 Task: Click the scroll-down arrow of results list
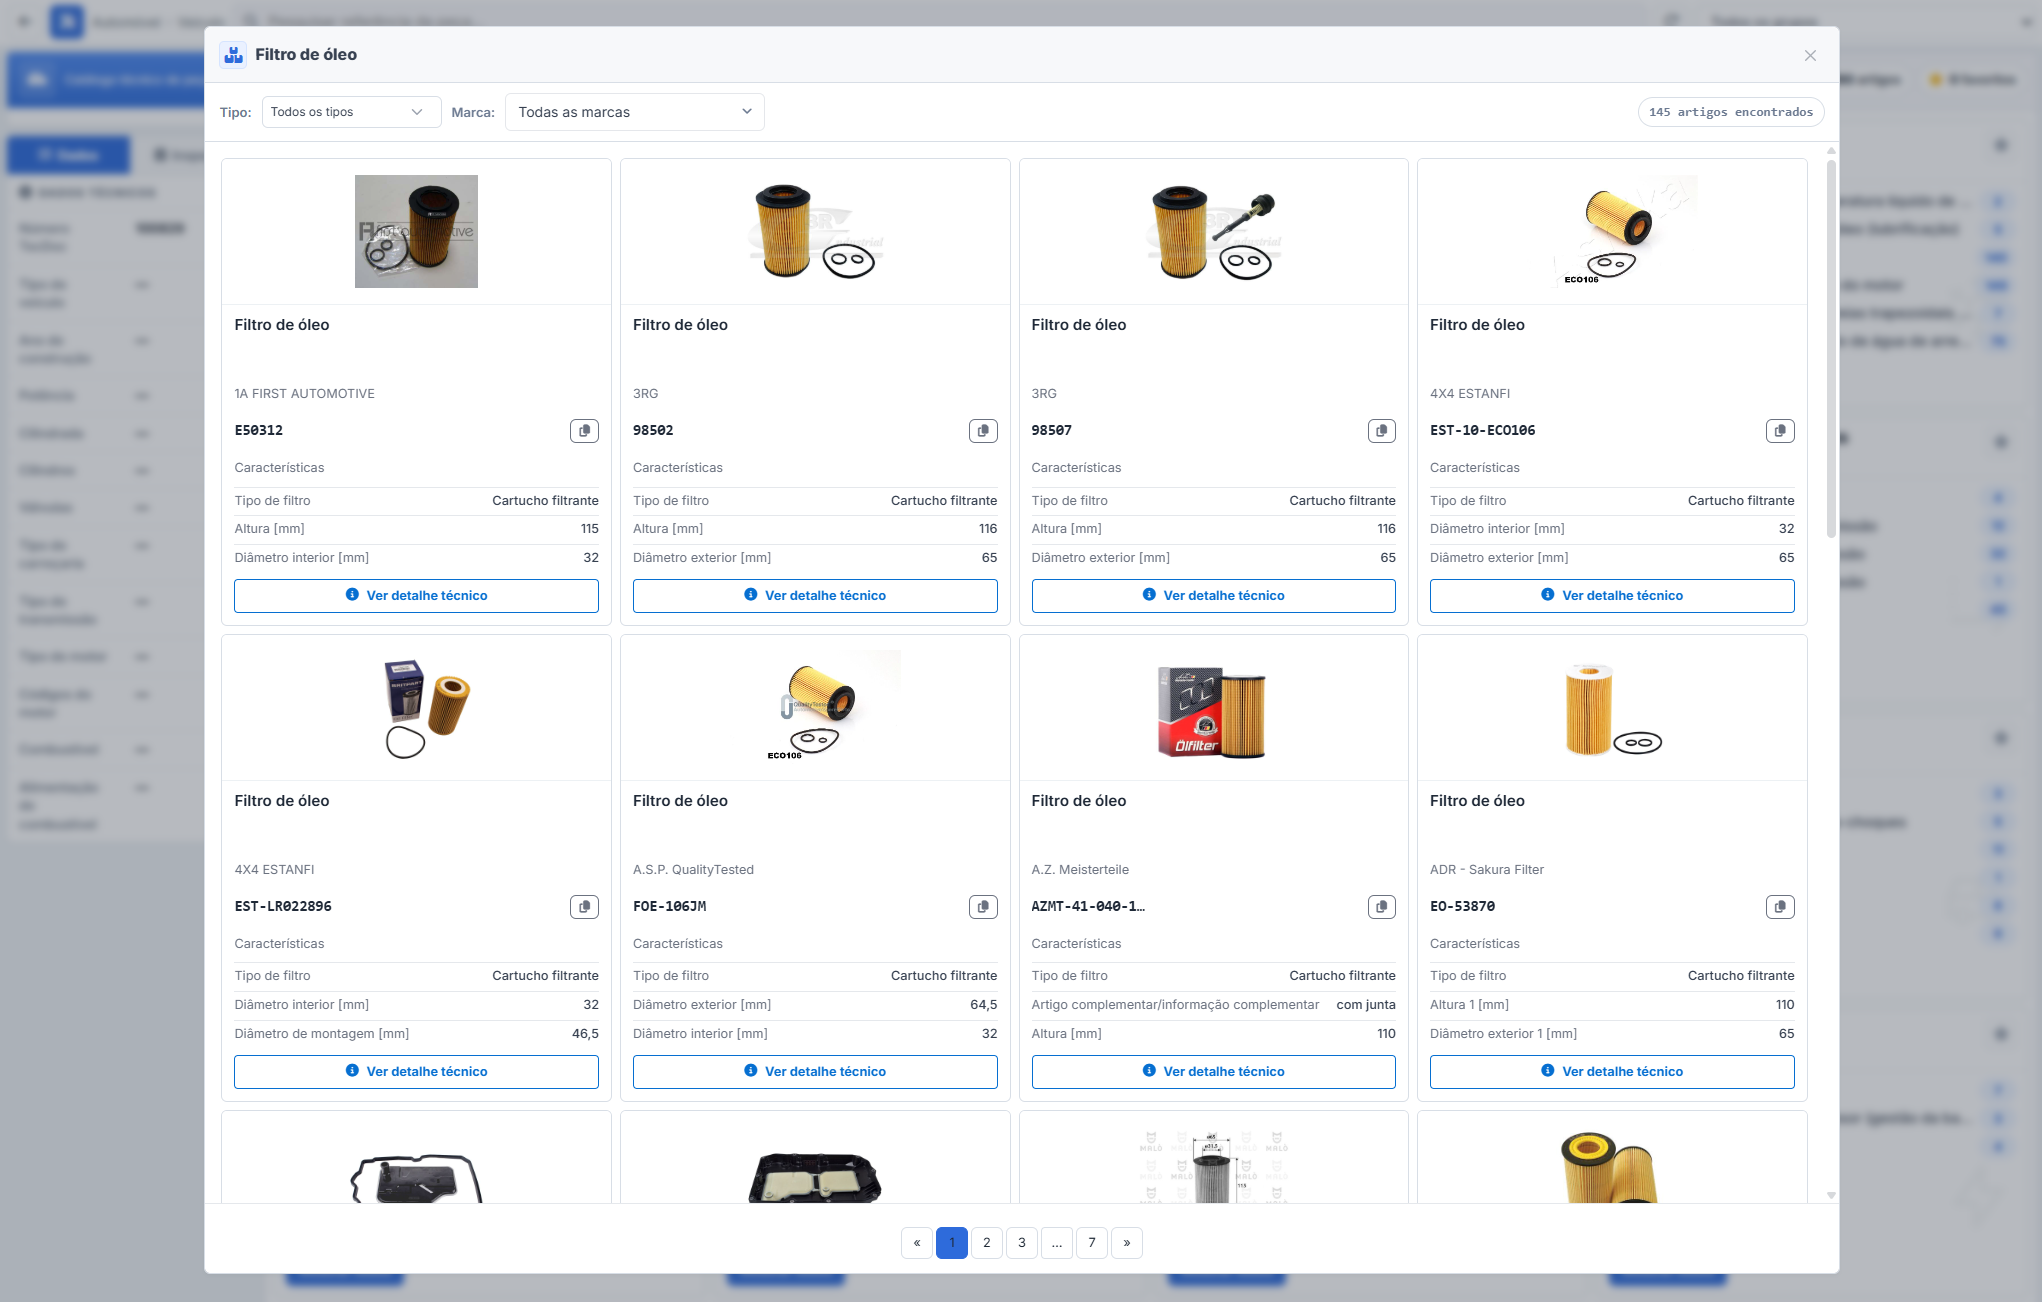1831,1195
